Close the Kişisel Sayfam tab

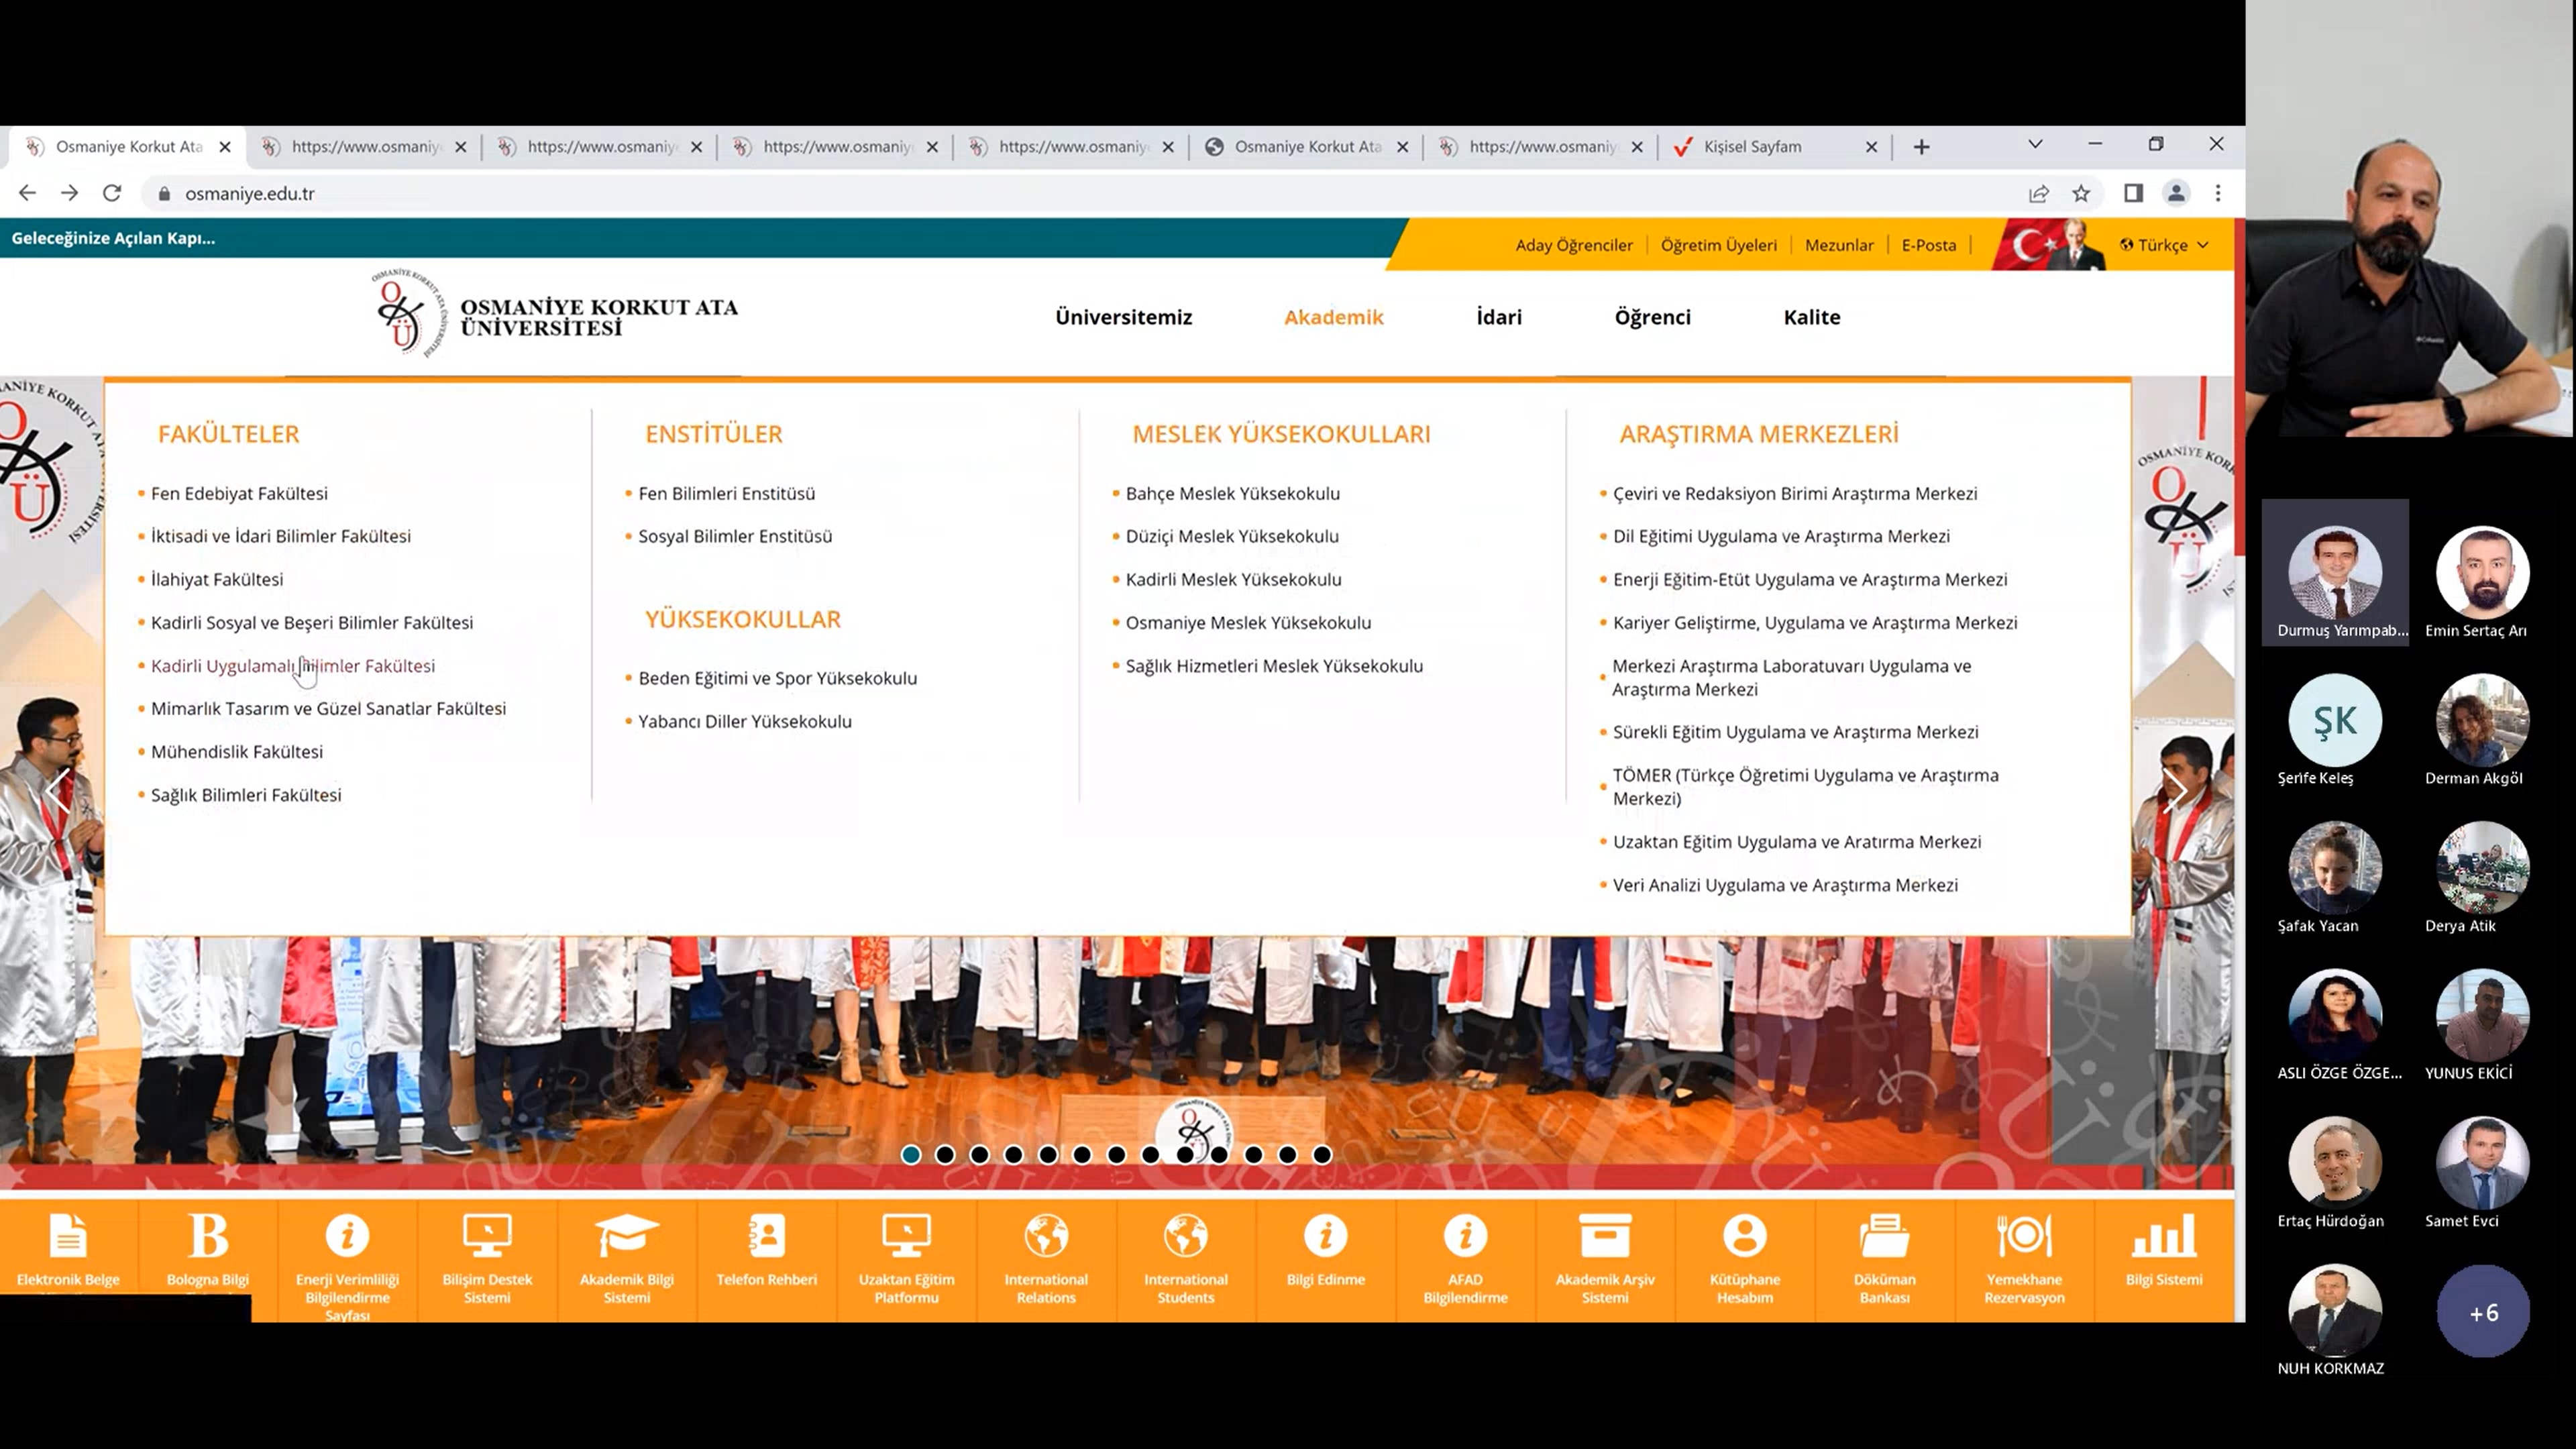coord(1871,147)
